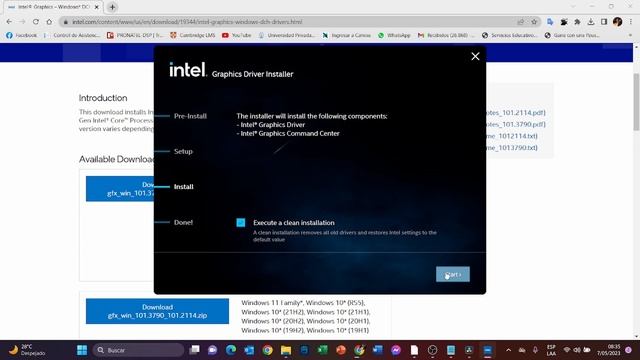
Task: Open the Ingresar a Canvas bookmark
Action: pos(347,36)
